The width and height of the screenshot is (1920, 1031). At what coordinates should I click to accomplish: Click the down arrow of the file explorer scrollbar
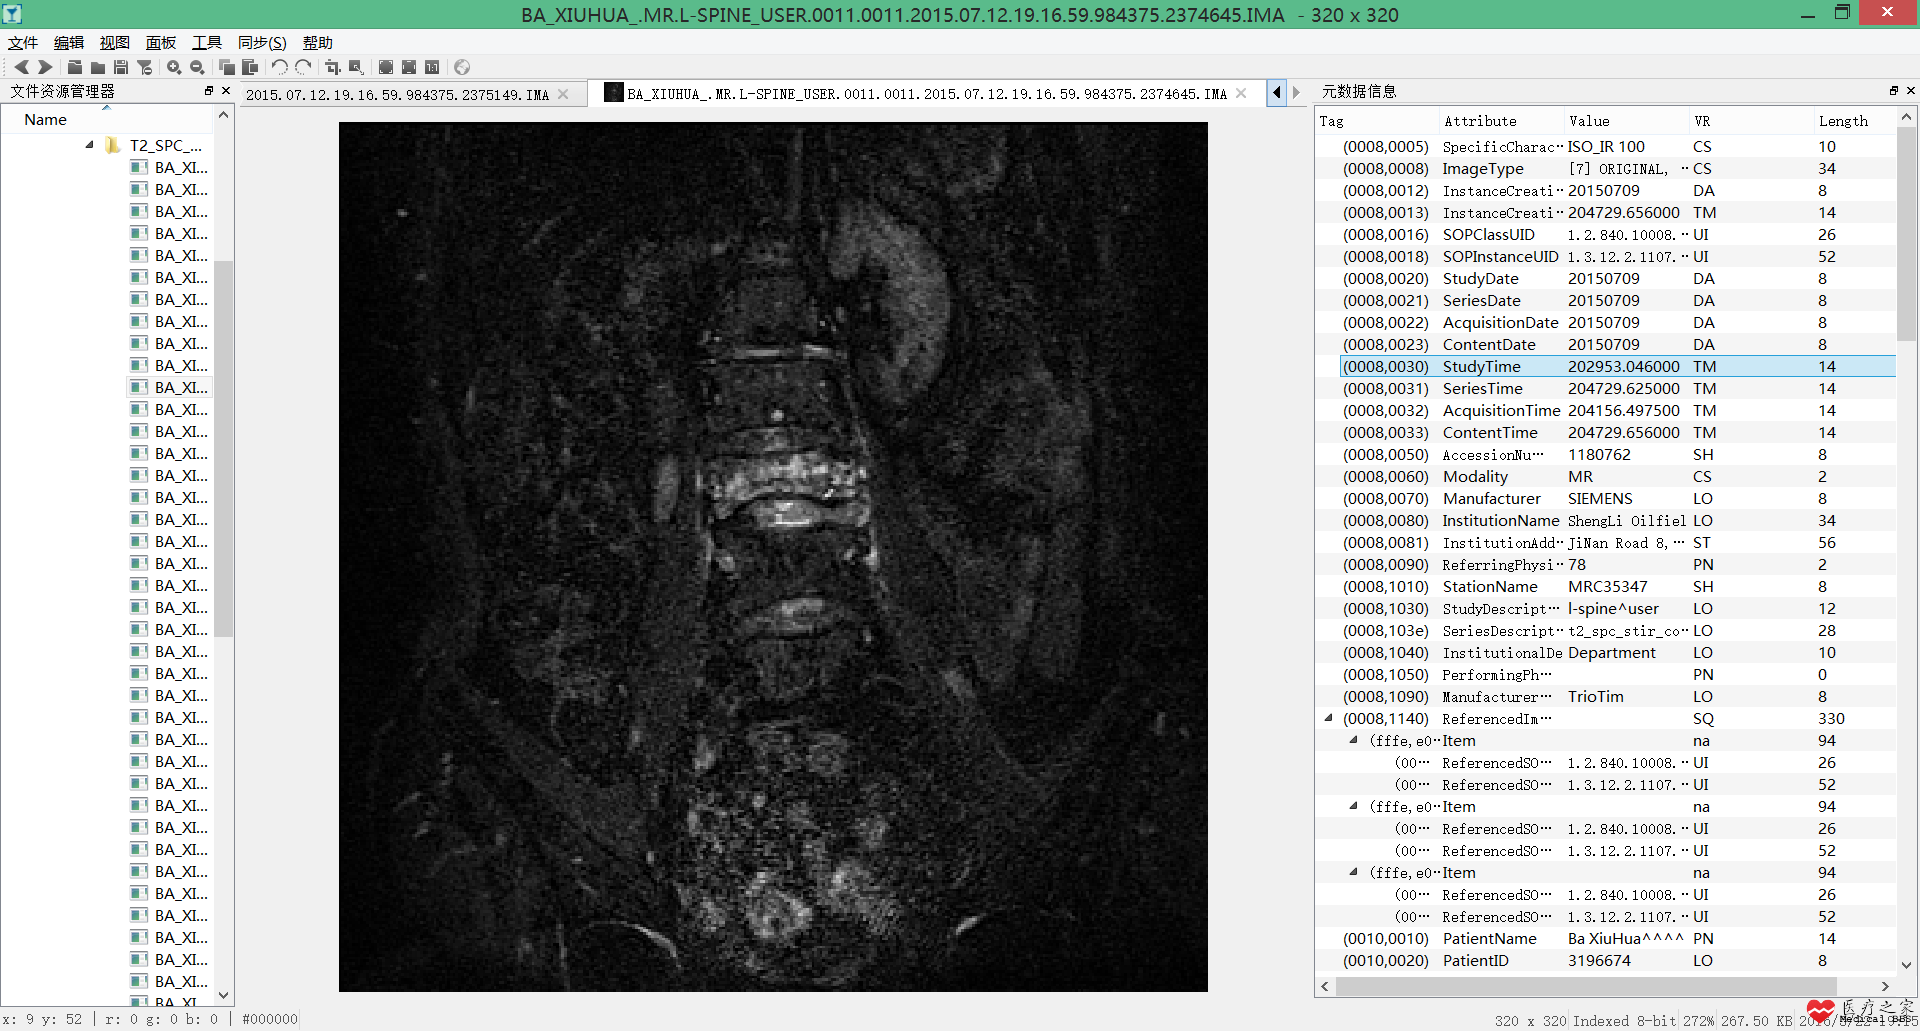point(224,996)
